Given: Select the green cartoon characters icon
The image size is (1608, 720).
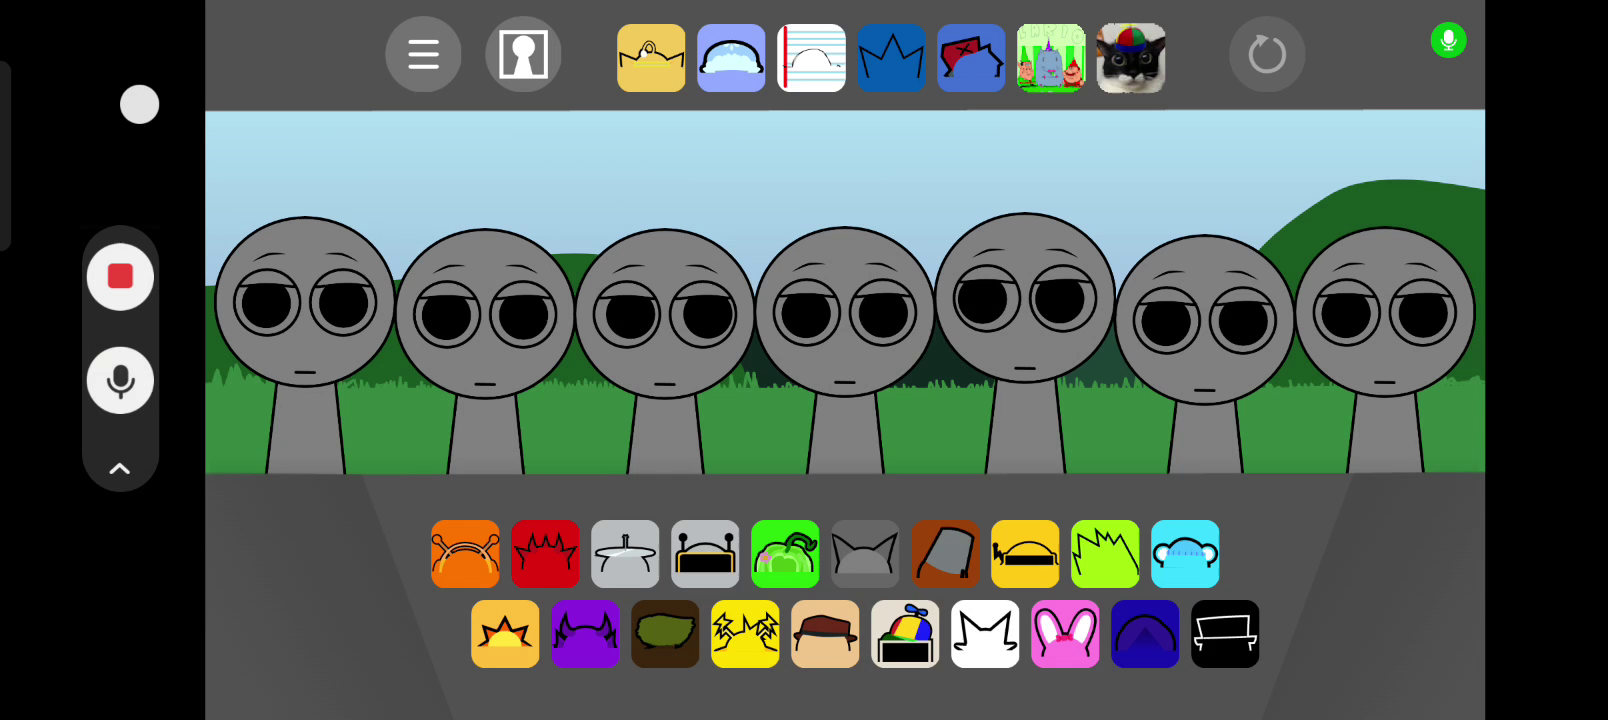Looking at the screenshot, I should [x=1051, y=58].
